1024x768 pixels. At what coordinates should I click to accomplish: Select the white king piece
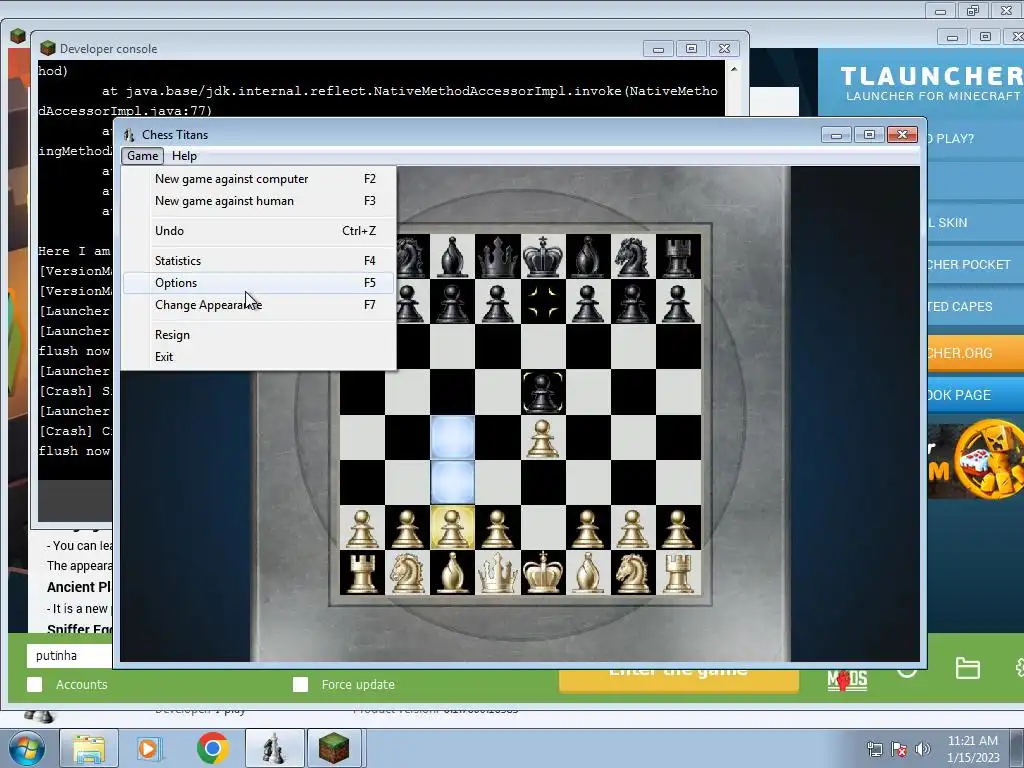pos(543,573)
